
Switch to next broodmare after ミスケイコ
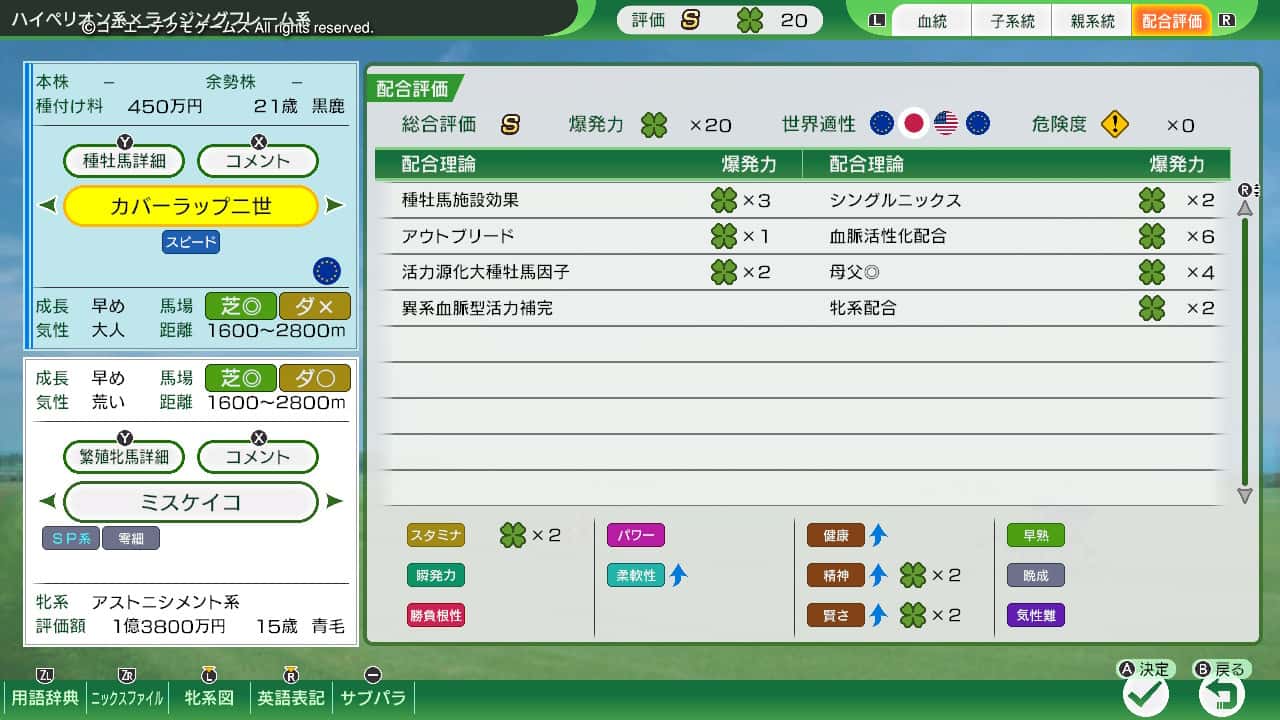tap(334, 501)
